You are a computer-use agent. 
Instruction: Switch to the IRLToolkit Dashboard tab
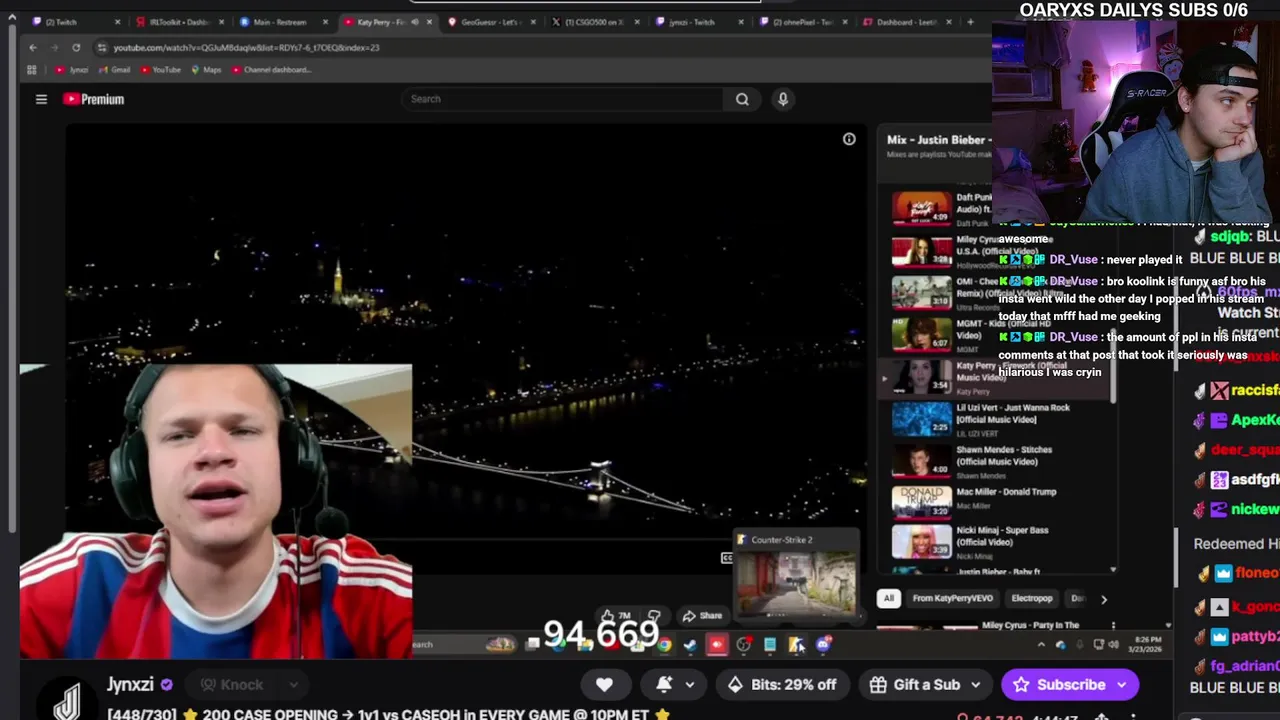(179, 22)
